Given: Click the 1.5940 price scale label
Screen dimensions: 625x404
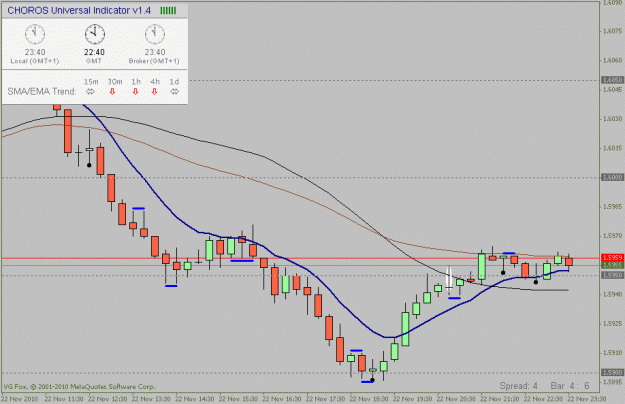Looking at the screenshot, I should click(x=613, y=294).
